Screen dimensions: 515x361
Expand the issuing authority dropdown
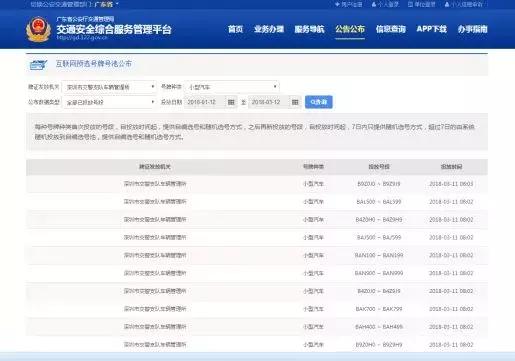[109, 87]
